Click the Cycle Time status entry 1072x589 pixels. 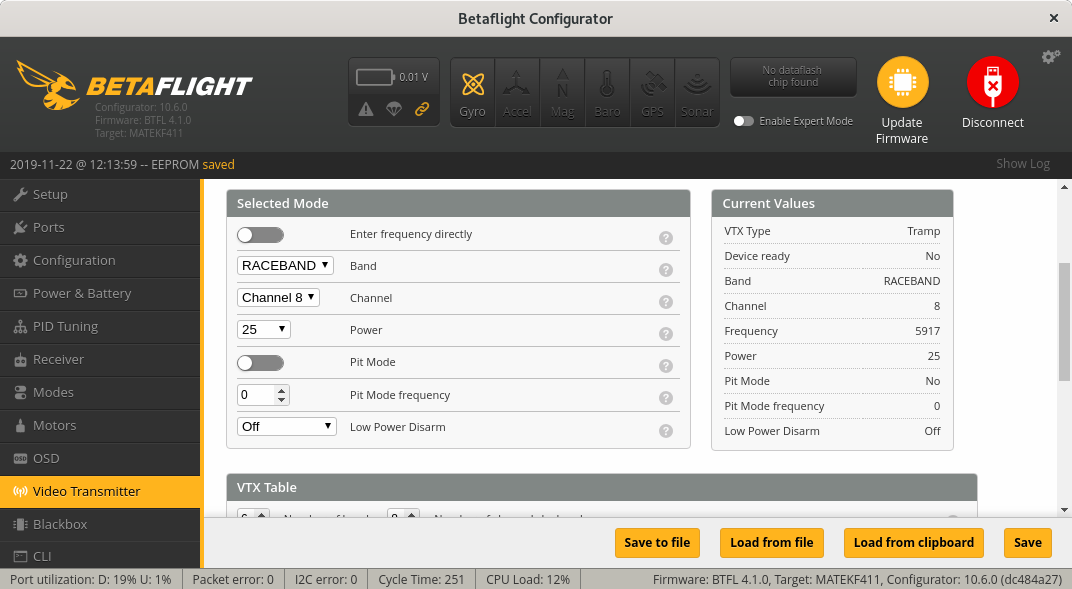[421, 579]
